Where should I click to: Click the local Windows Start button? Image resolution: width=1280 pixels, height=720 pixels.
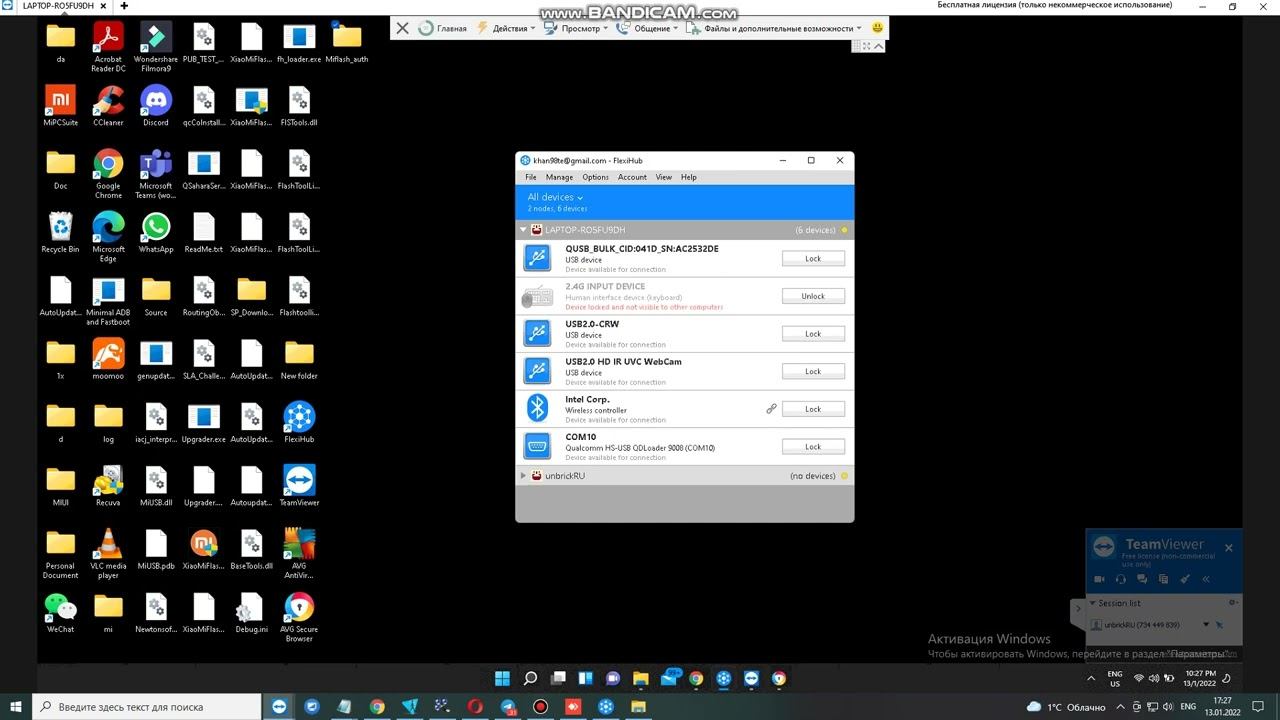pyautogui.click(x=16, y=707)
